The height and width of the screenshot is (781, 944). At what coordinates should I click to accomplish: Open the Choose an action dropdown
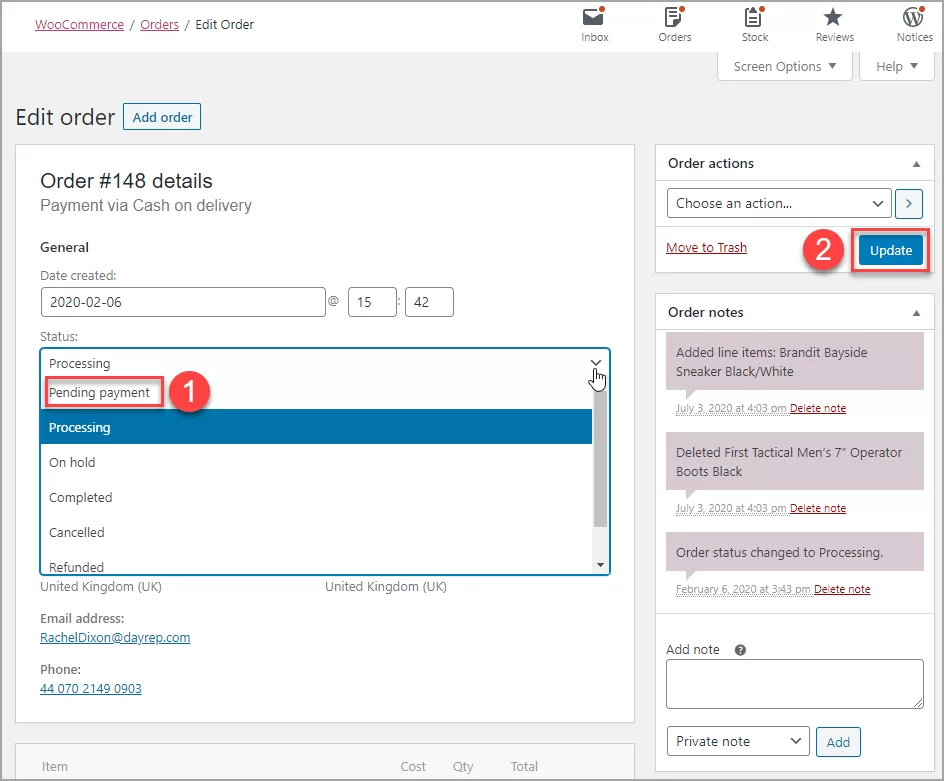[778, 203]
